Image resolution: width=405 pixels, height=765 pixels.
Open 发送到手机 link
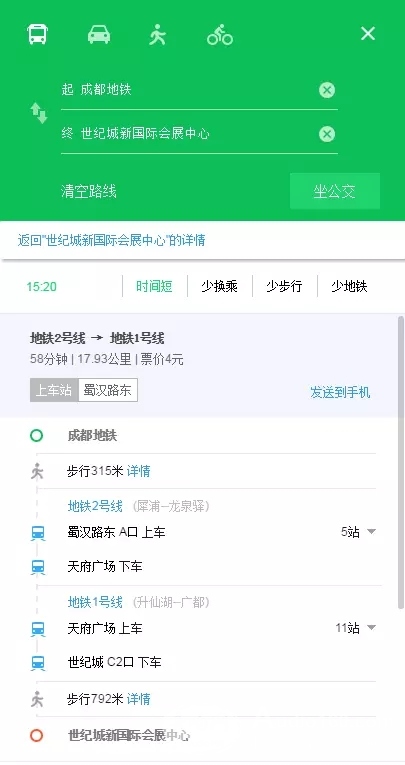[340, 392]
